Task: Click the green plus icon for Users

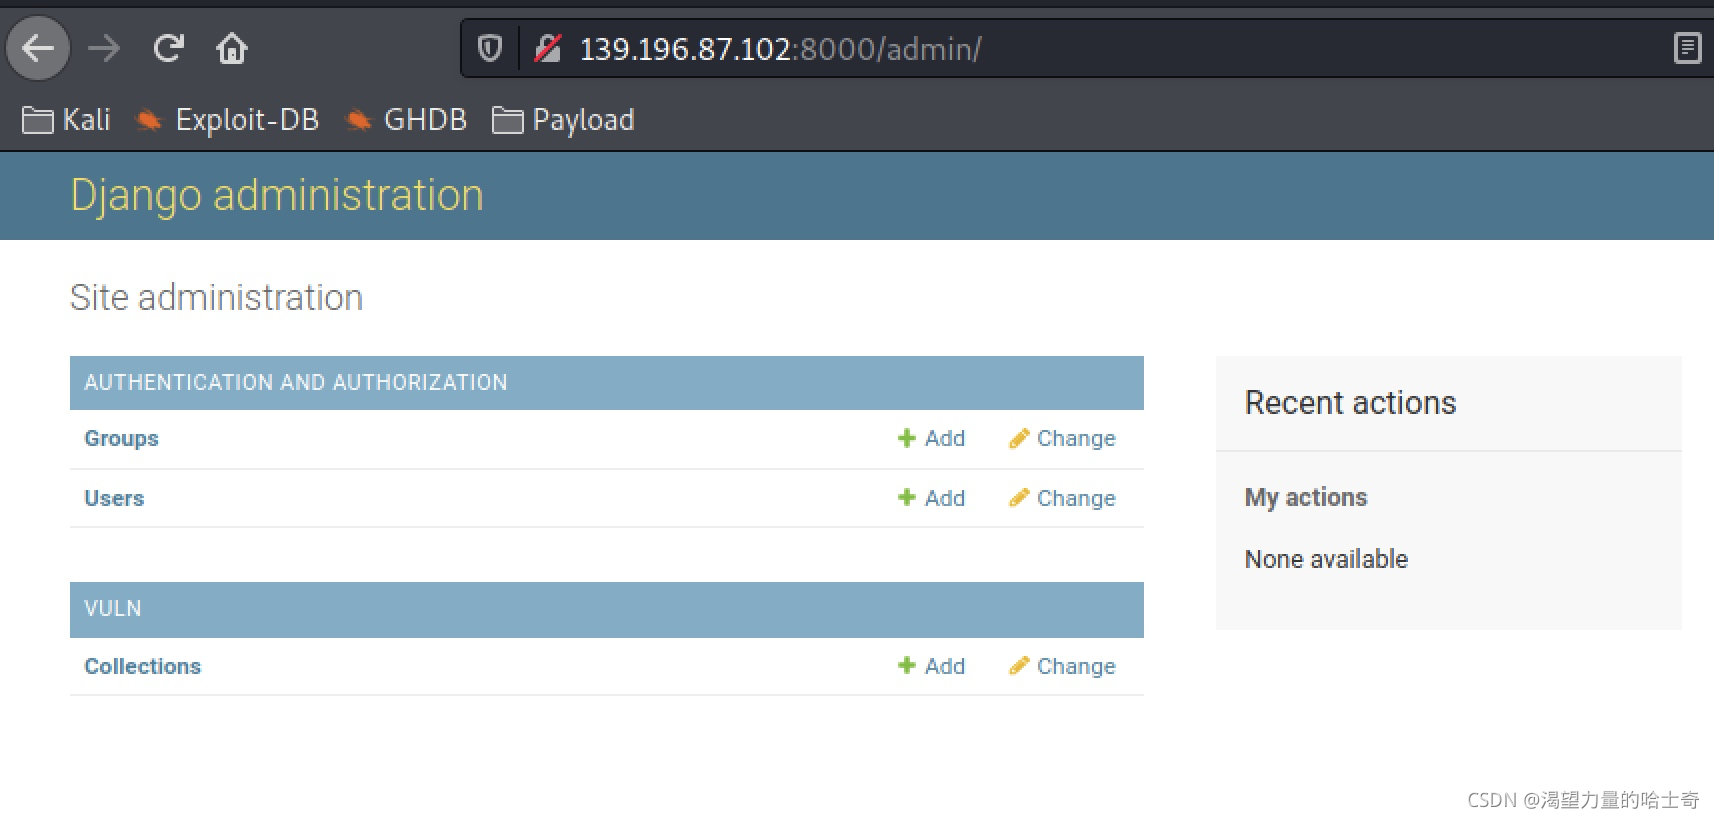Action: [907, 497]
